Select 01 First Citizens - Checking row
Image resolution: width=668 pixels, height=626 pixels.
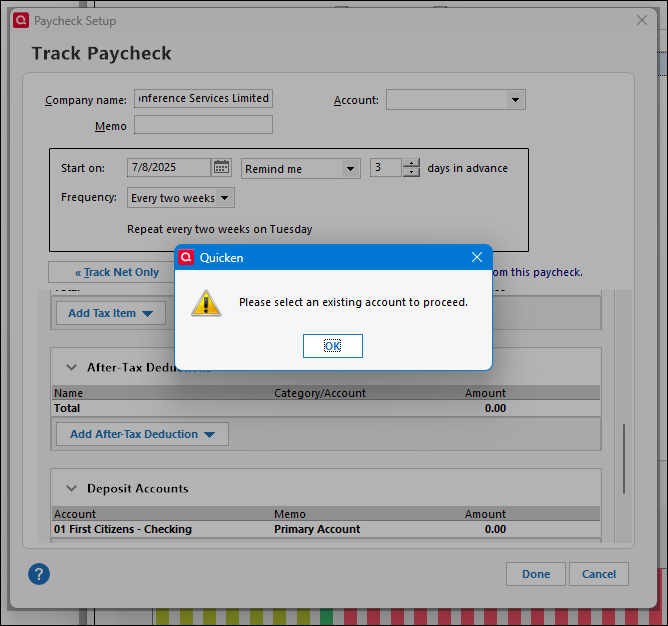pyautogui.click(x=326, y=529)
